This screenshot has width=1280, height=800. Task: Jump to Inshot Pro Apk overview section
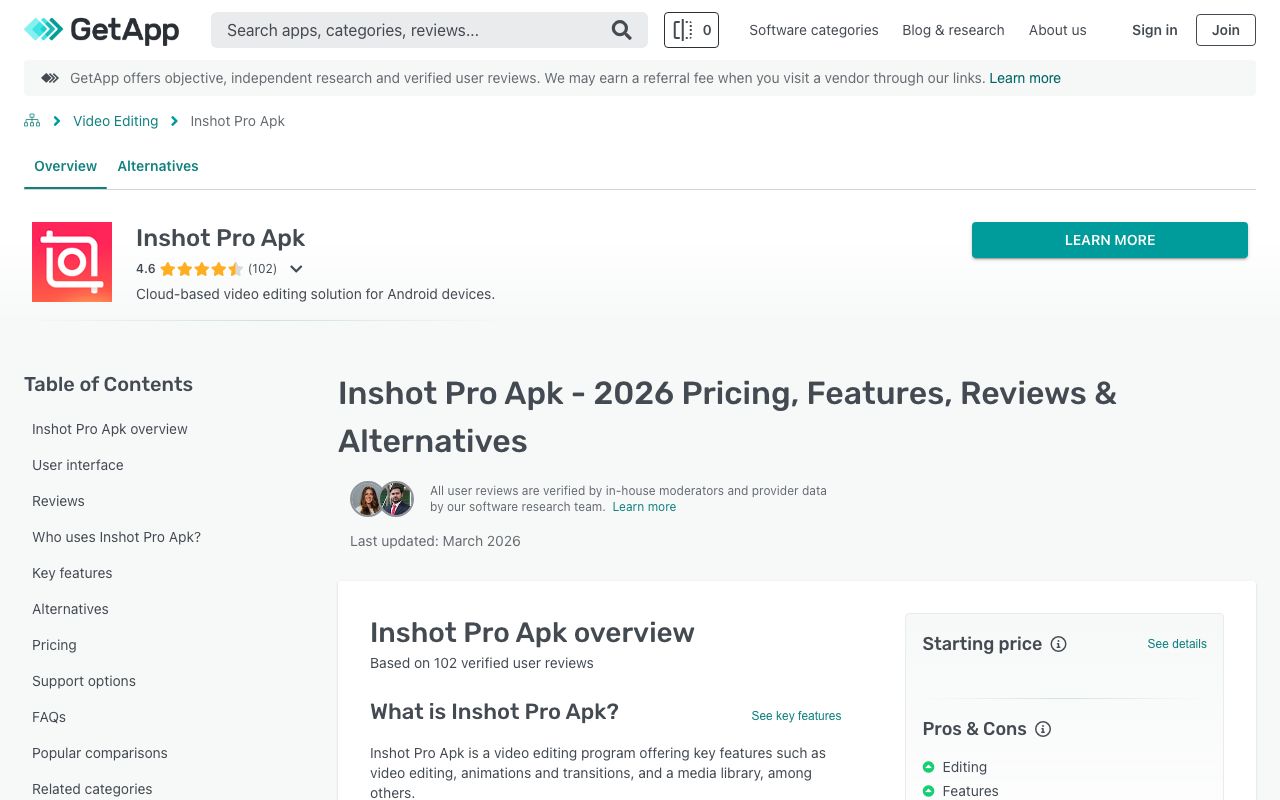tap(110, 429)
